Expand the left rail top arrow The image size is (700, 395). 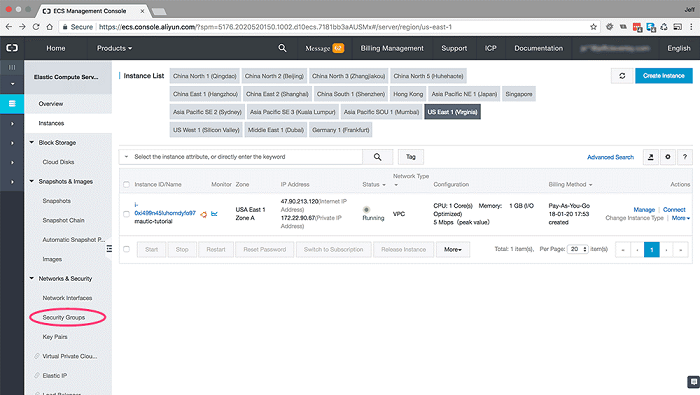(x=12, y=84)
